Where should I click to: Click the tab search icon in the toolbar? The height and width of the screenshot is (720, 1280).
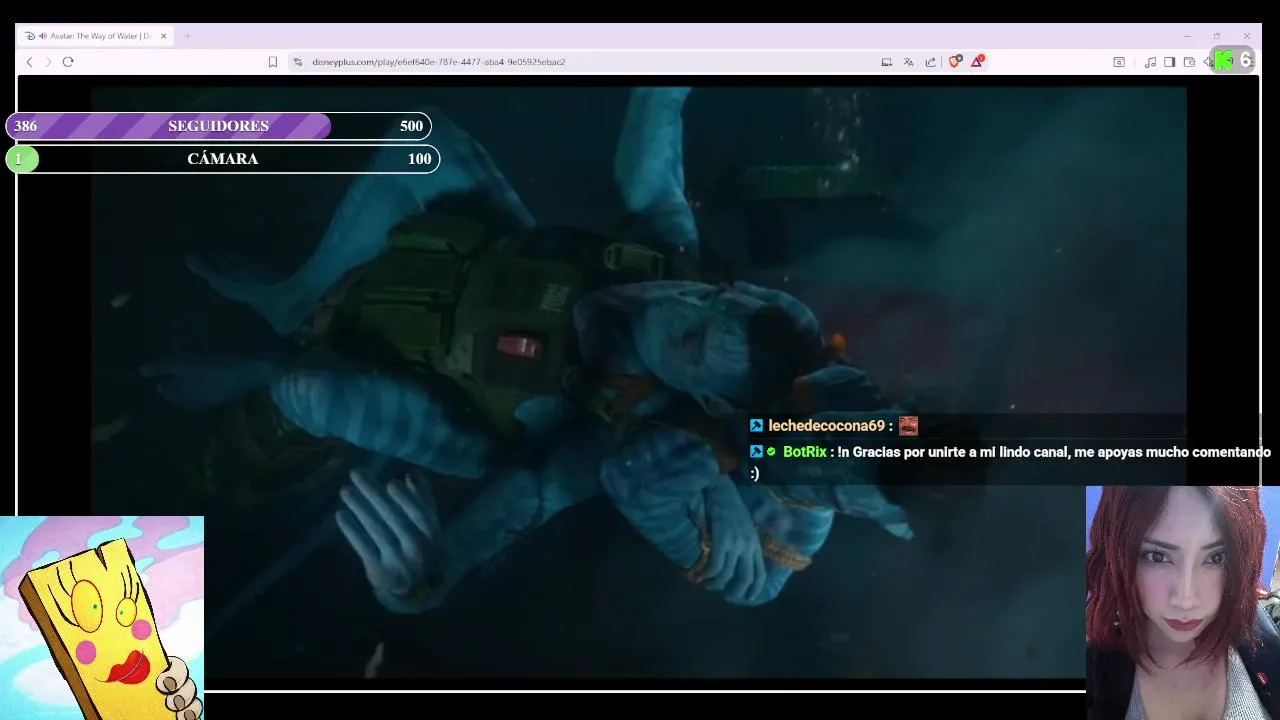click(1119, 62)
